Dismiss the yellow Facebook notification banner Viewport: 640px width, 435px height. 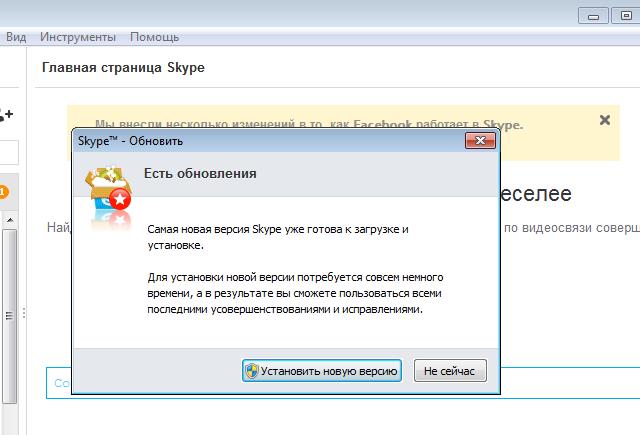[x=604, y=120]
